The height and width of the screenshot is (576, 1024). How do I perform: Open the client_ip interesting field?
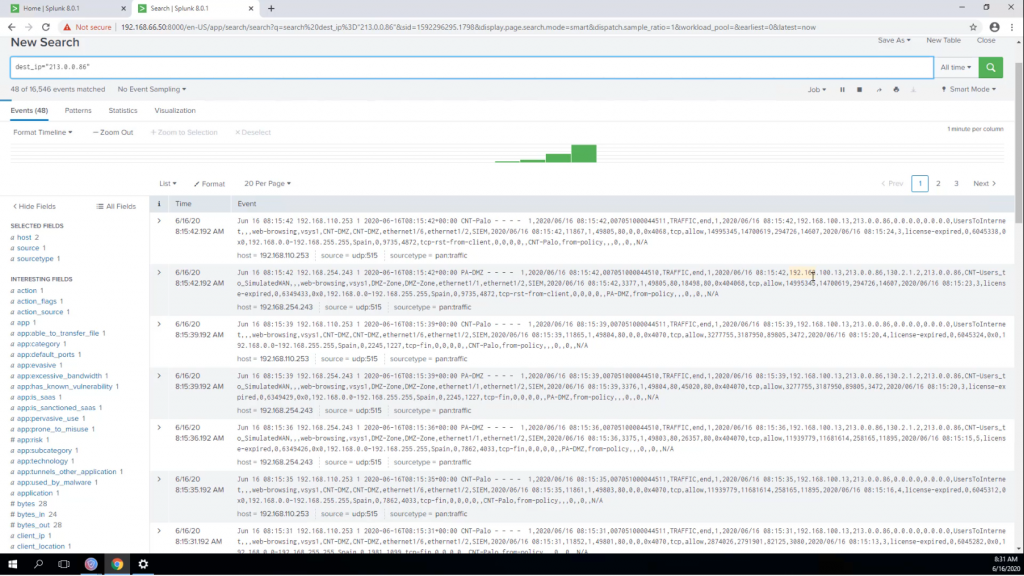click(31, 536)
